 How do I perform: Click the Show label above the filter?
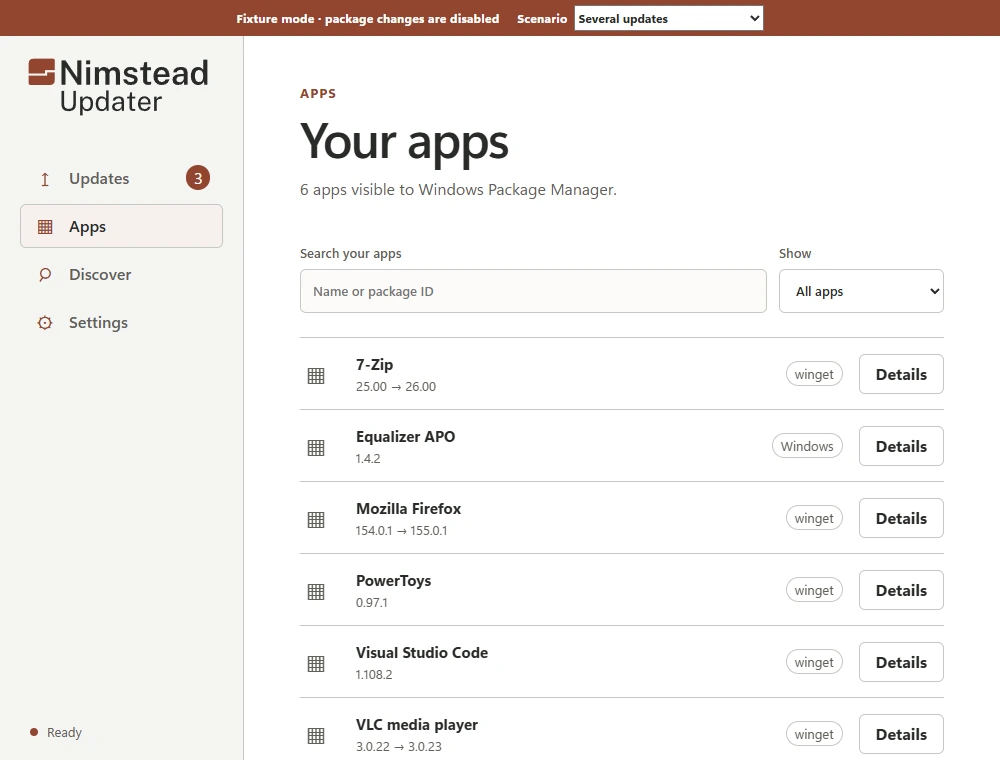[795, 253]
